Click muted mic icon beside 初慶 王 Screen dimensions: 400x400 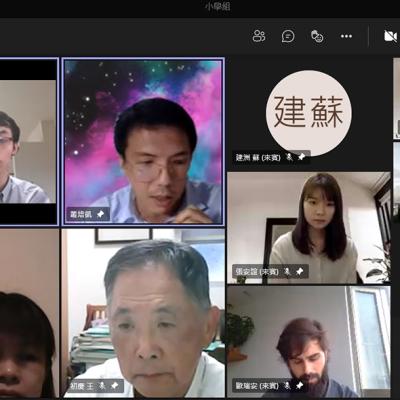[102, 386]
